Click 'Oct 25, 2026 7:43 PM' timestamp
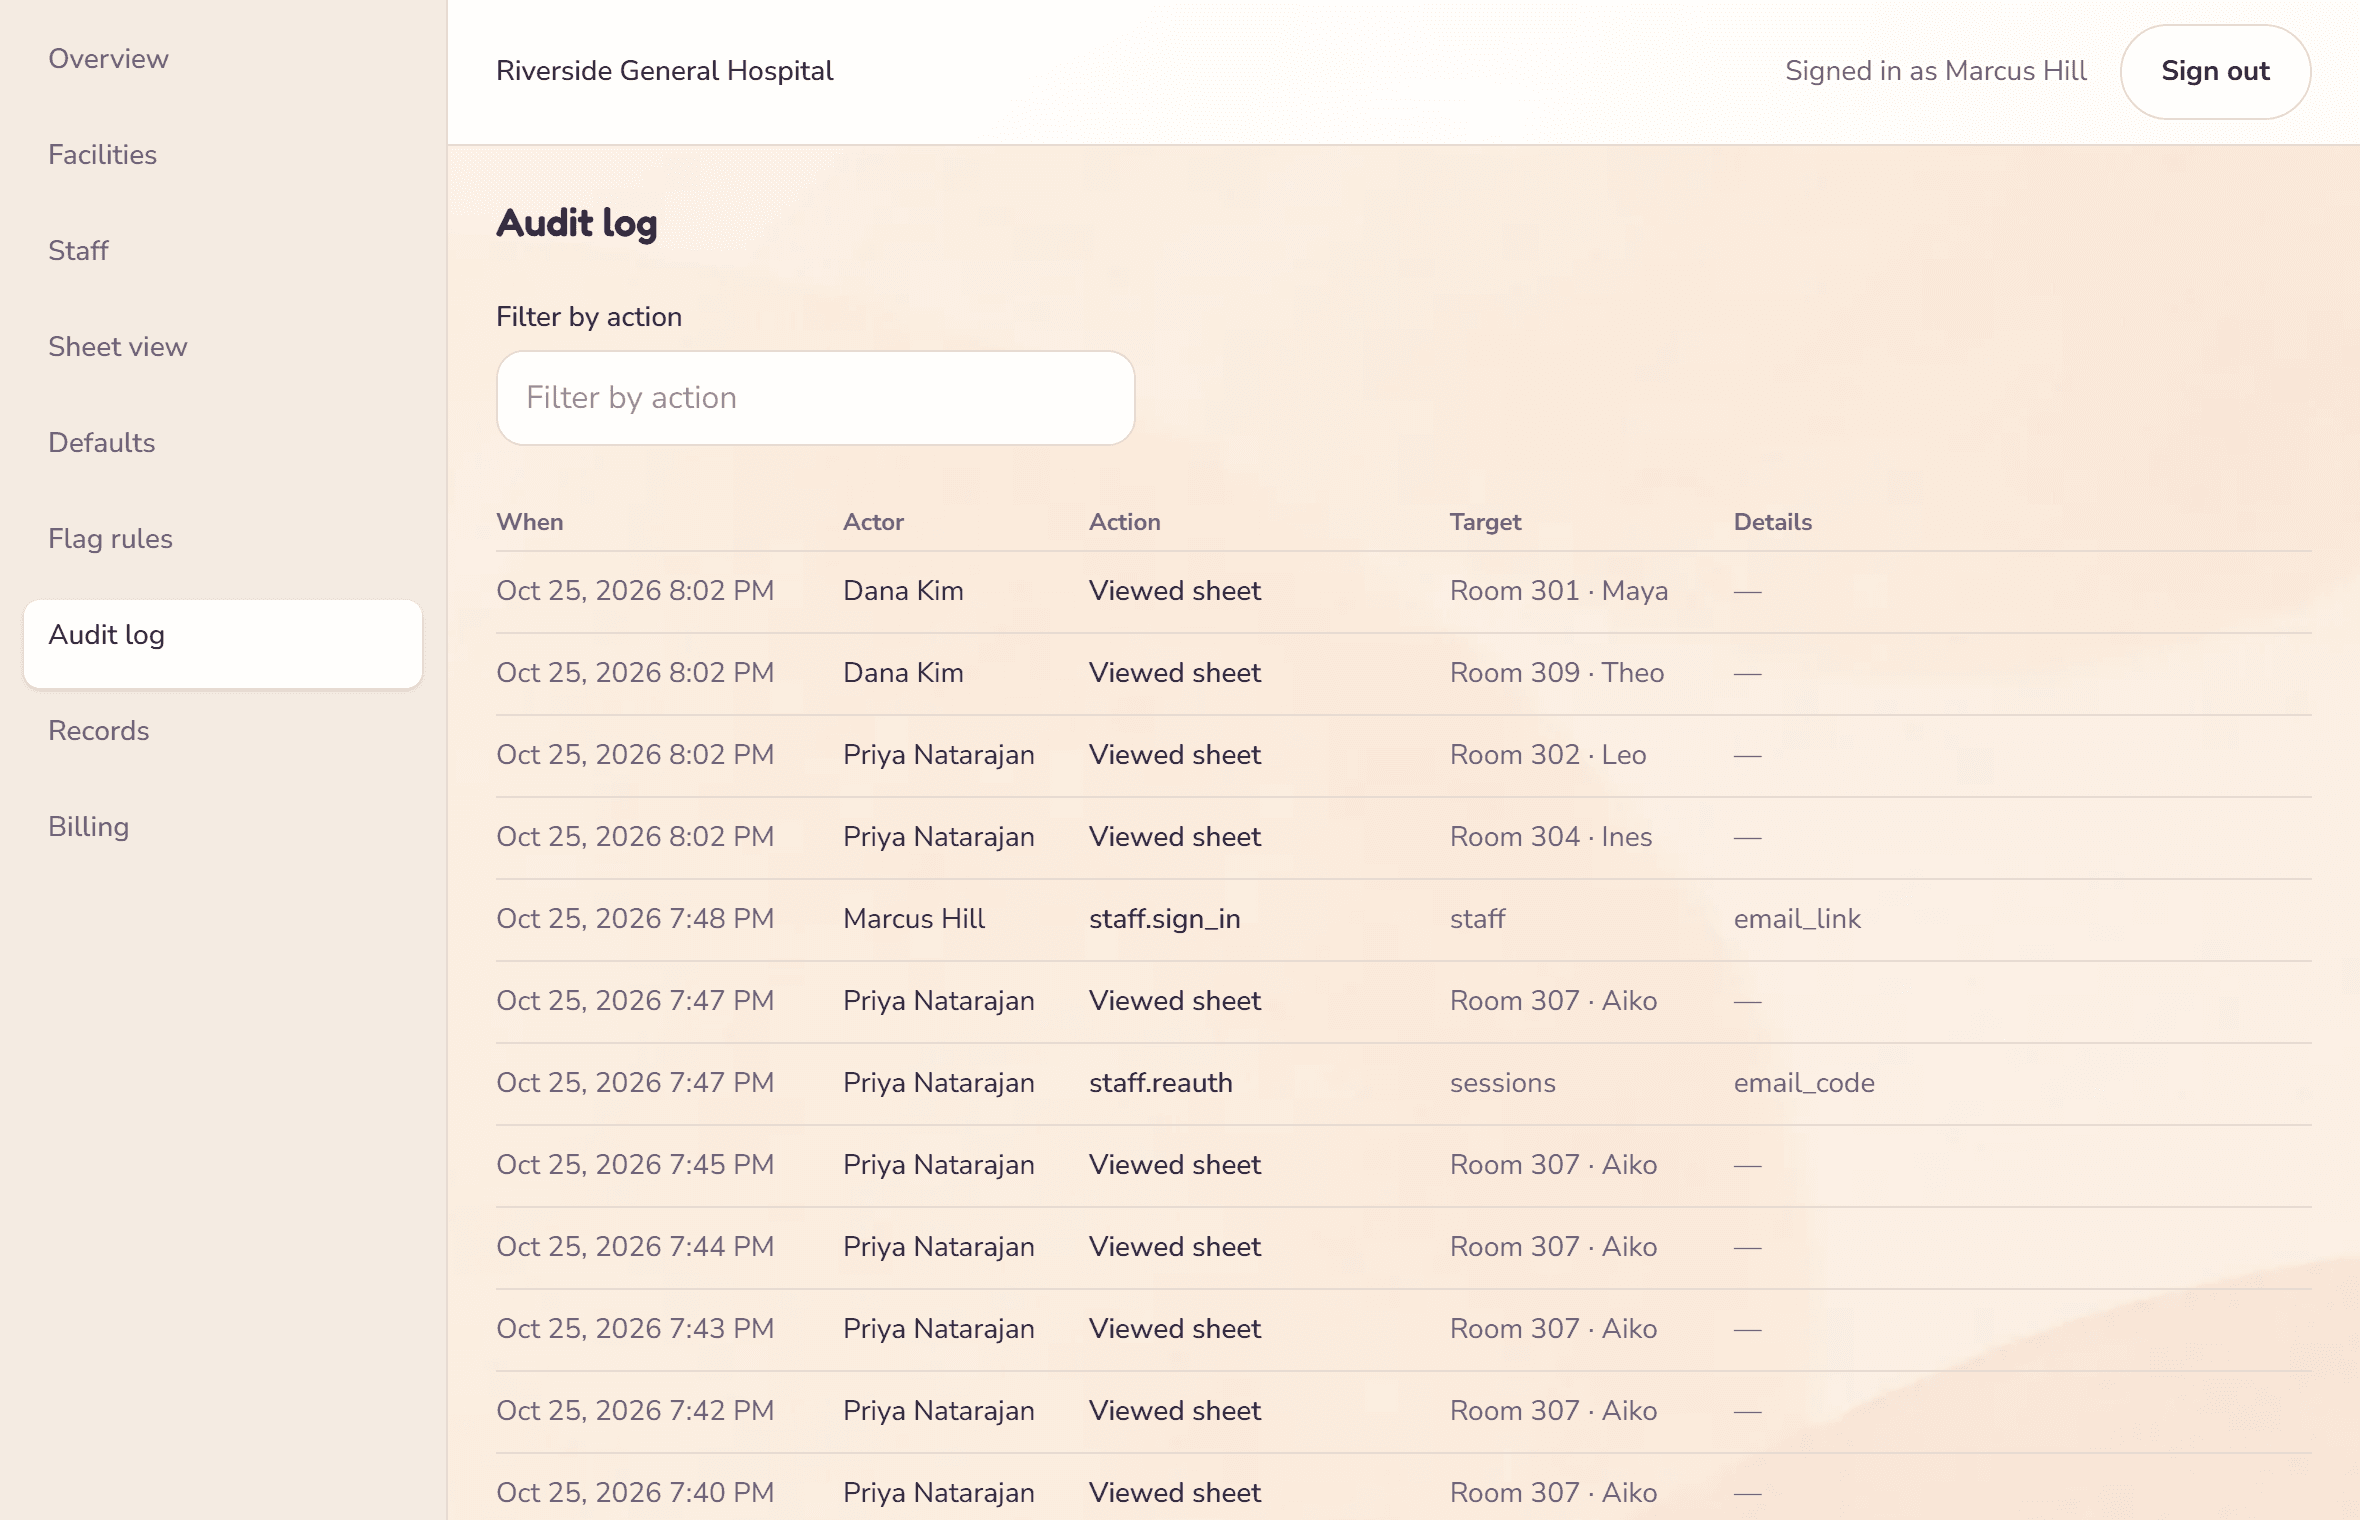This screenshot has height=1520, width=2360. pyautogui.click(x=635, y=1329)
